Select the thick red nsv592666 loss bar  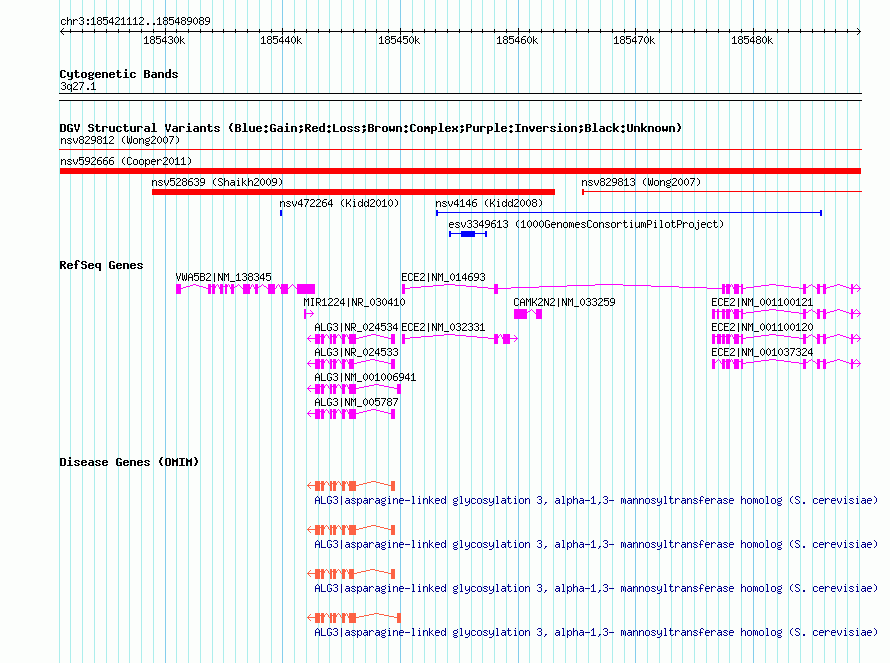click(x=460, y=171)
